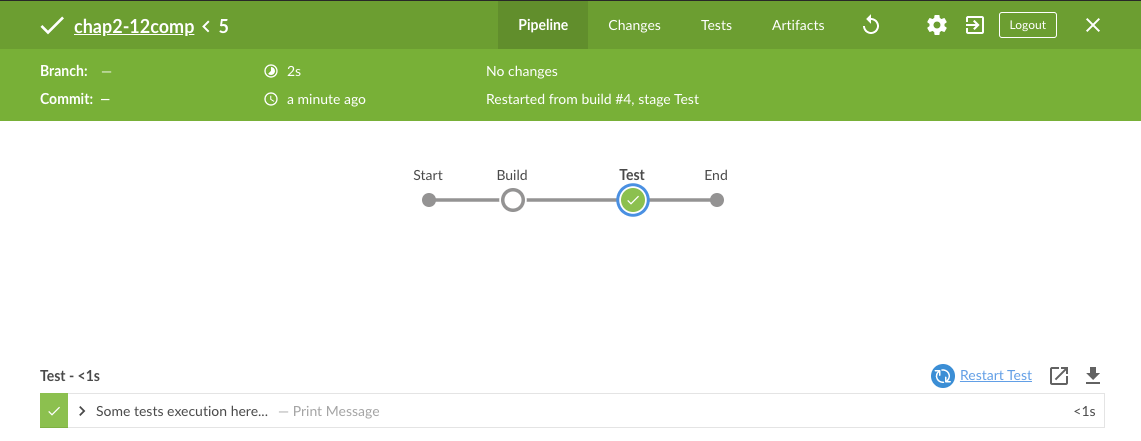Switch to the Changes tab

[634, 25]
